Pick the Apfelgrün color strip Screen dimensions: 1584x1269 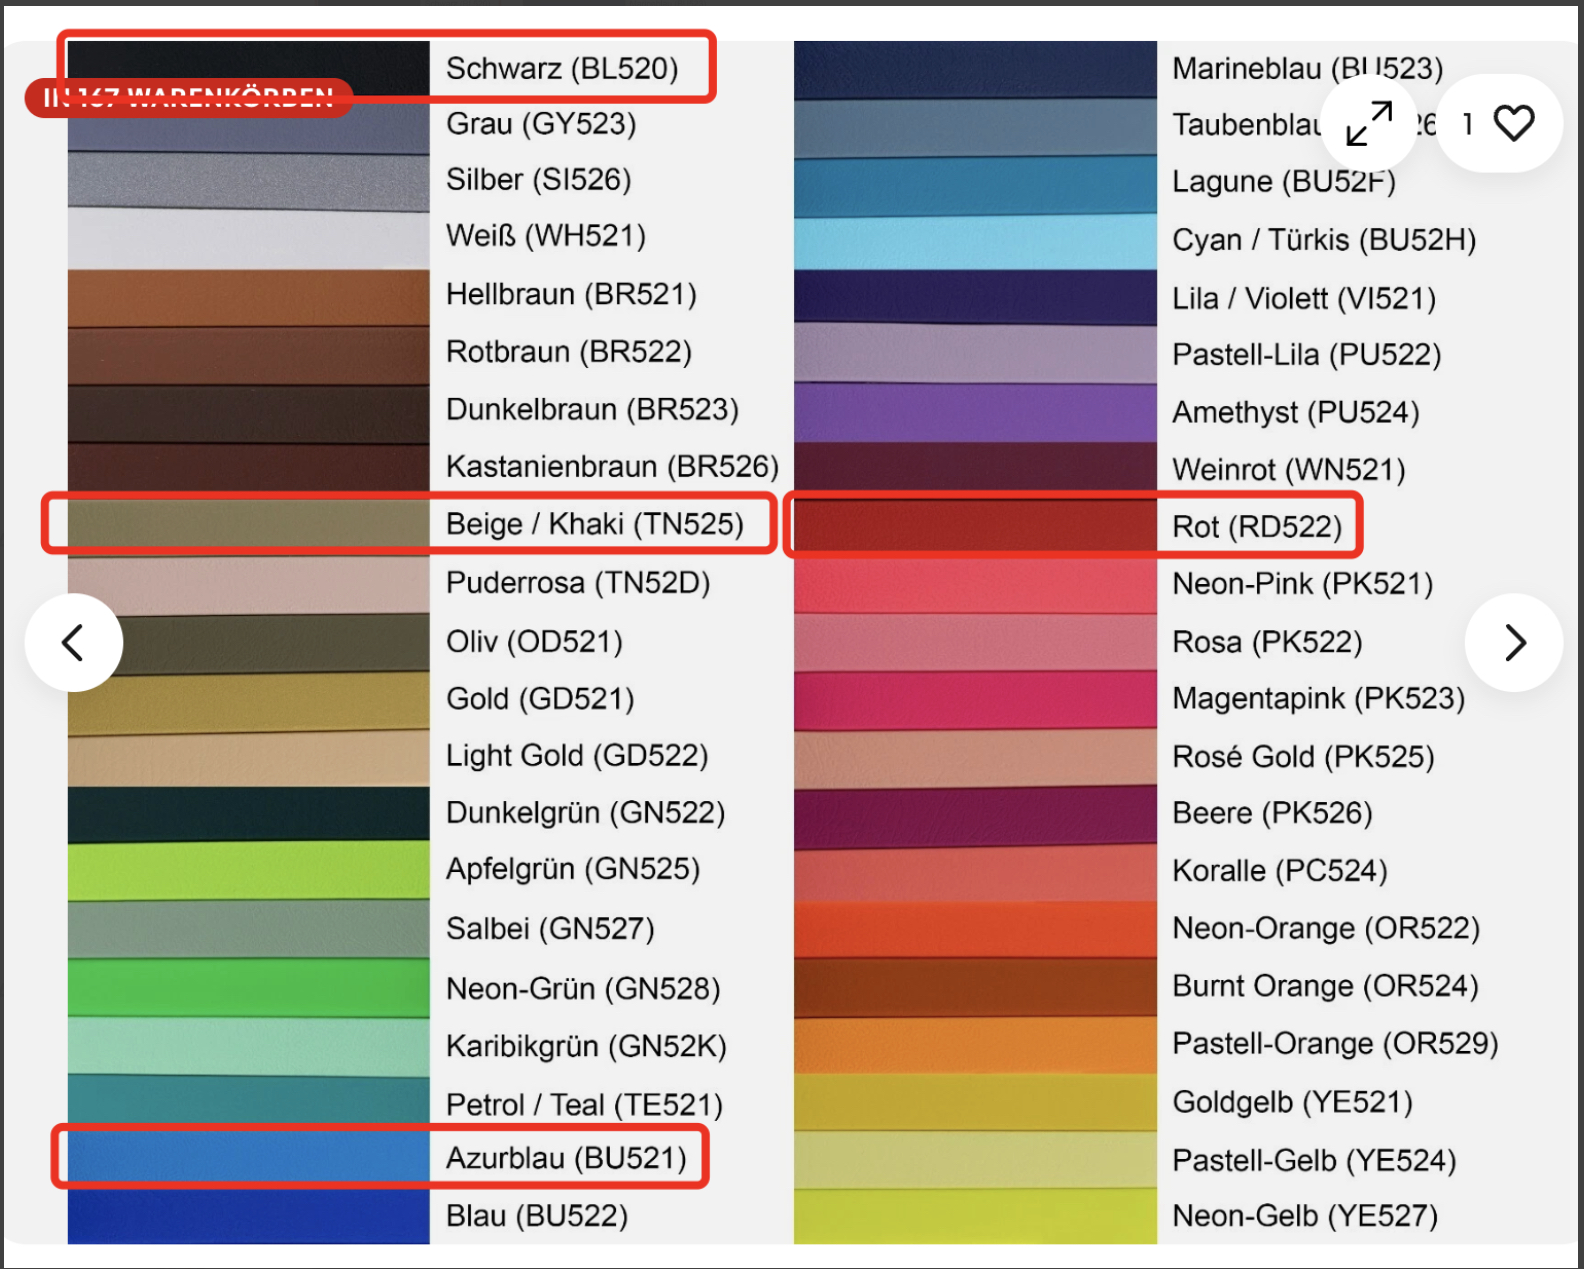click(249, 870)
